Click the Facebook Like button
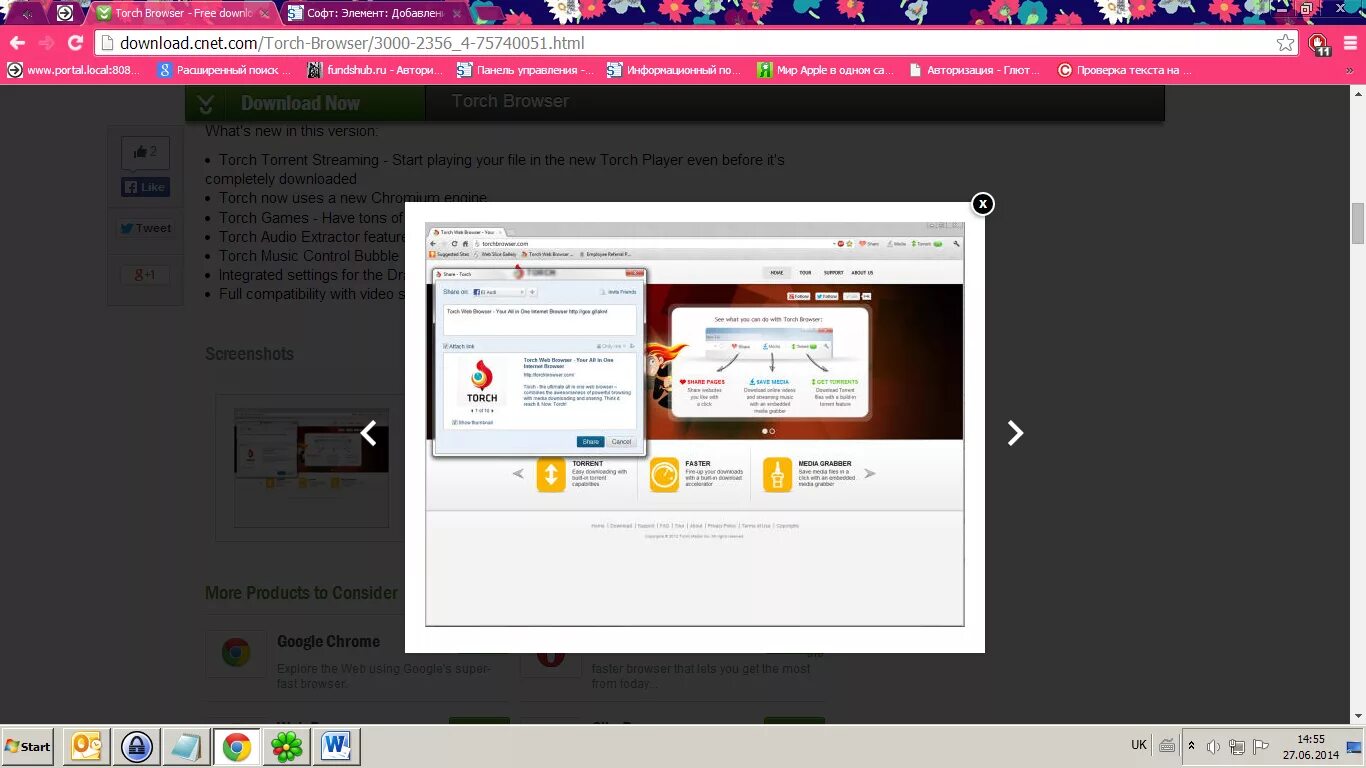 point(146,187)
